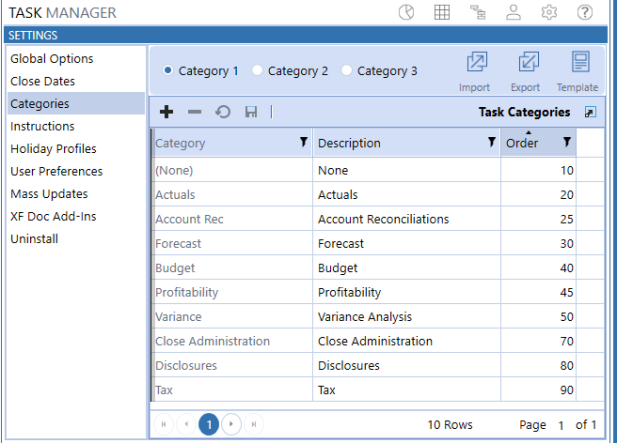Click the Budget description cell
The width and height of the screenshot is (617, 443).
click(406, 268)
